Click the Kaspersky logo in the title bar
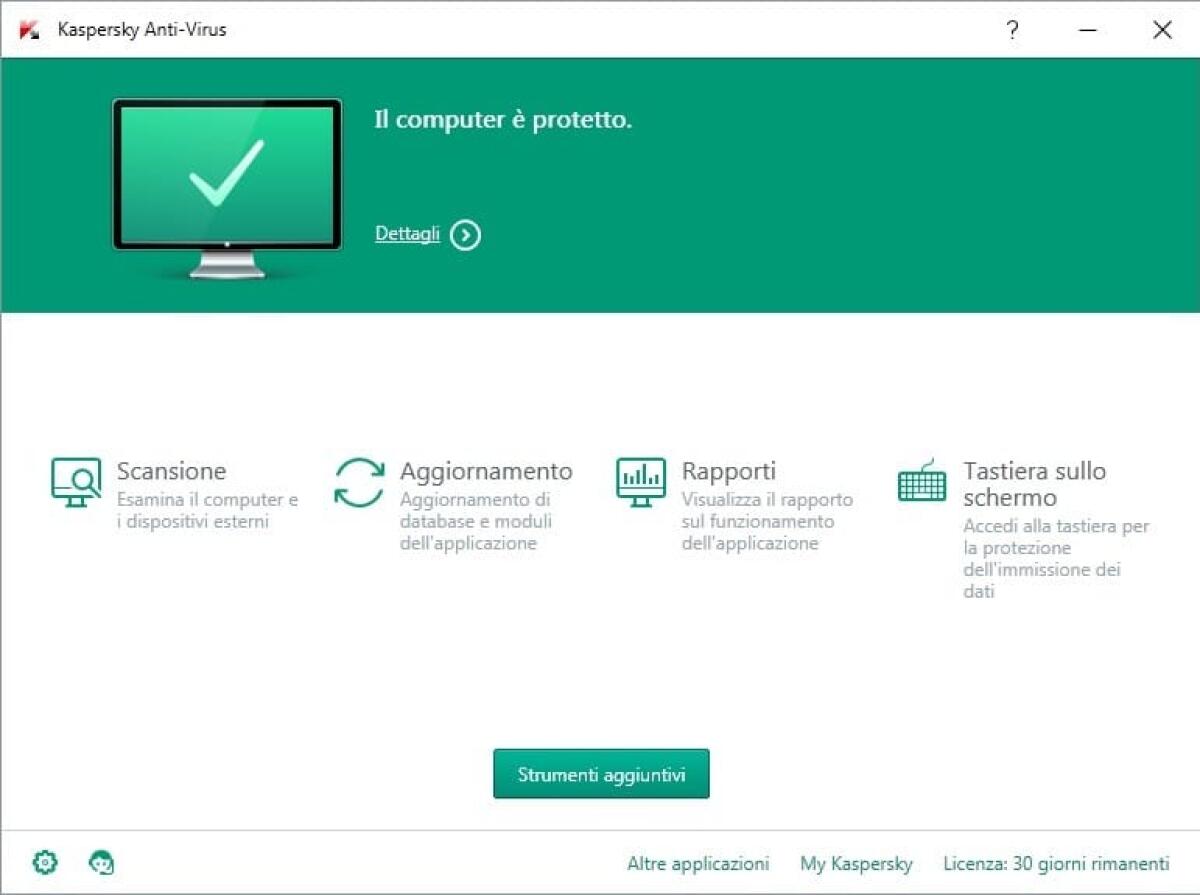 coord(27,29)
